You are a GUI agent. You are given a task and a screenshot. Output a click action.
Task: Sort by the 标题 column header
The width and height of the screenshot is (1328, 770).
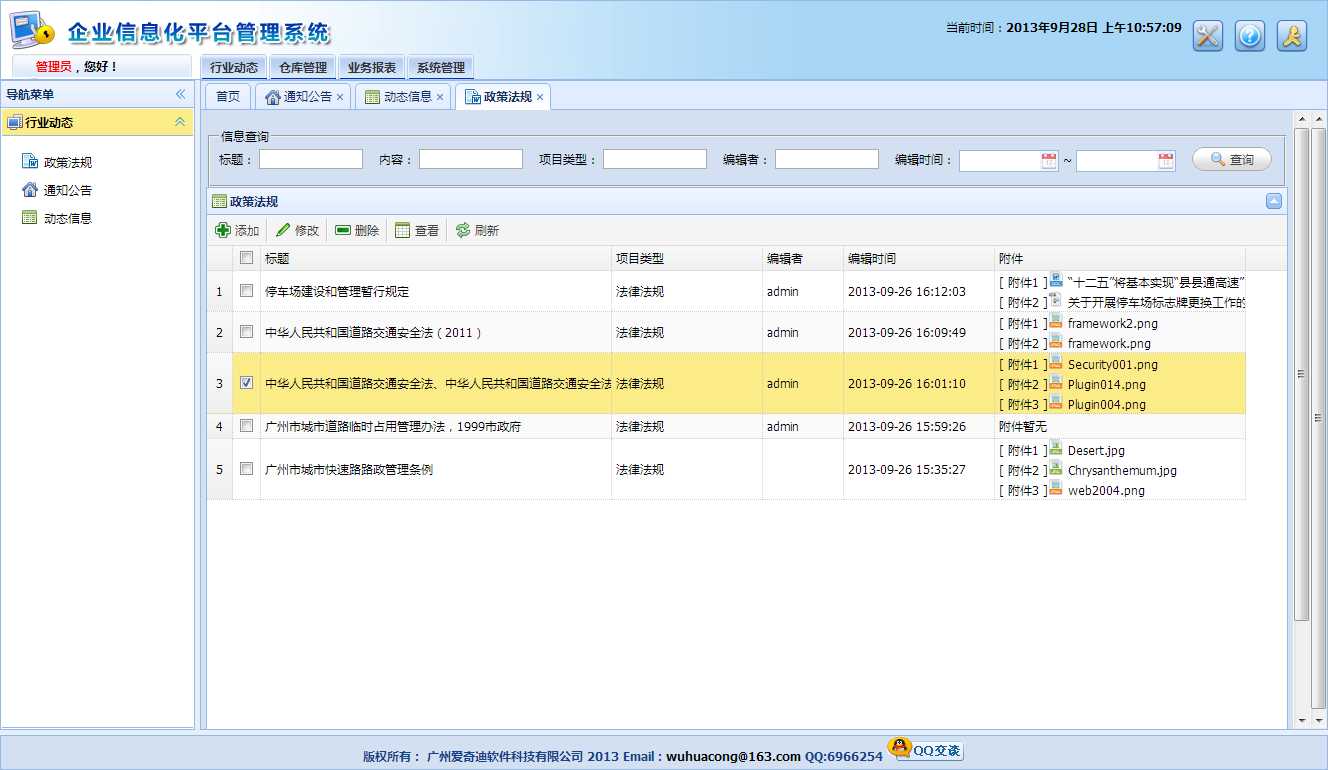click(x=436, y=258)
